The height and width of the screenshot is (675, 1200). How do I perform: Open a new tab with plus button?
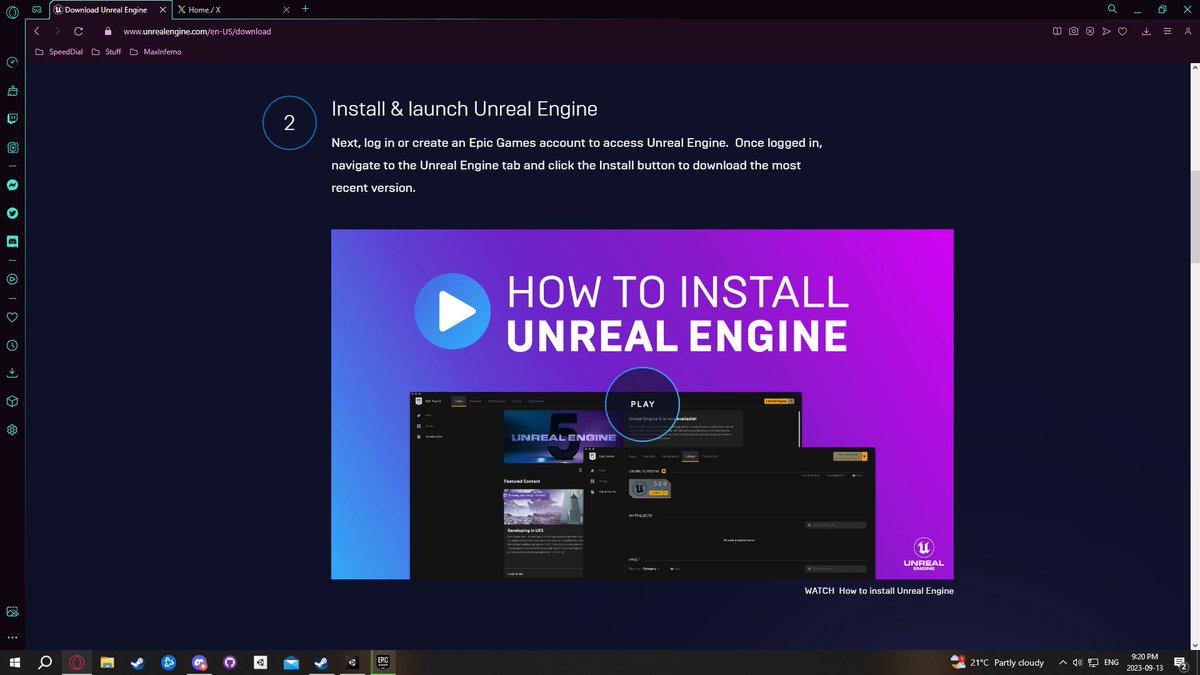(x=305, y=9)
